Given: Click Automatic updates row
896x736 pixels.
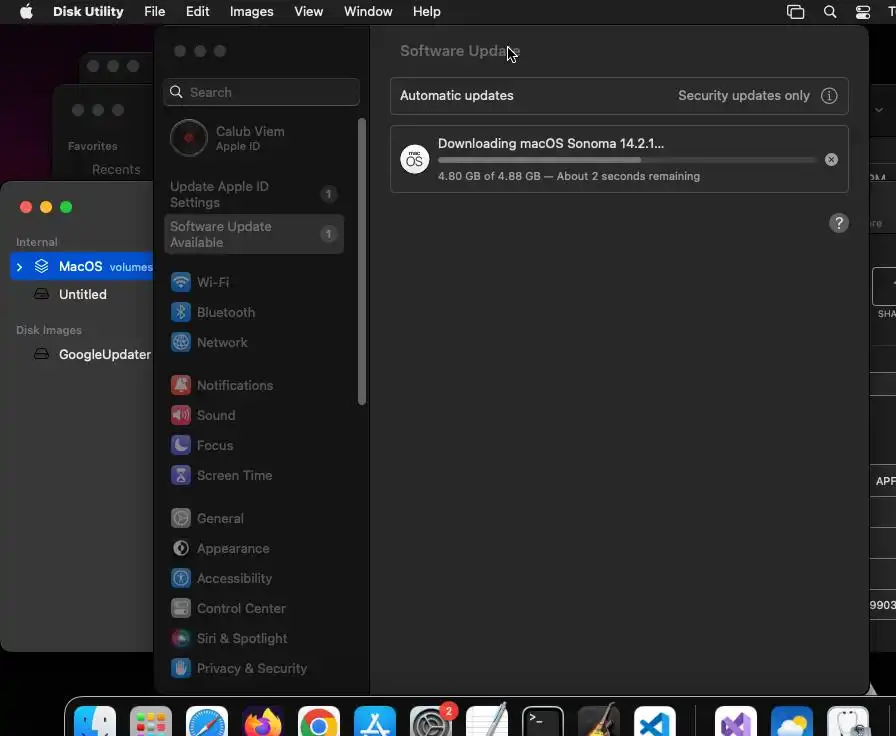Looking at the screenshot, I should pos(619,95).
